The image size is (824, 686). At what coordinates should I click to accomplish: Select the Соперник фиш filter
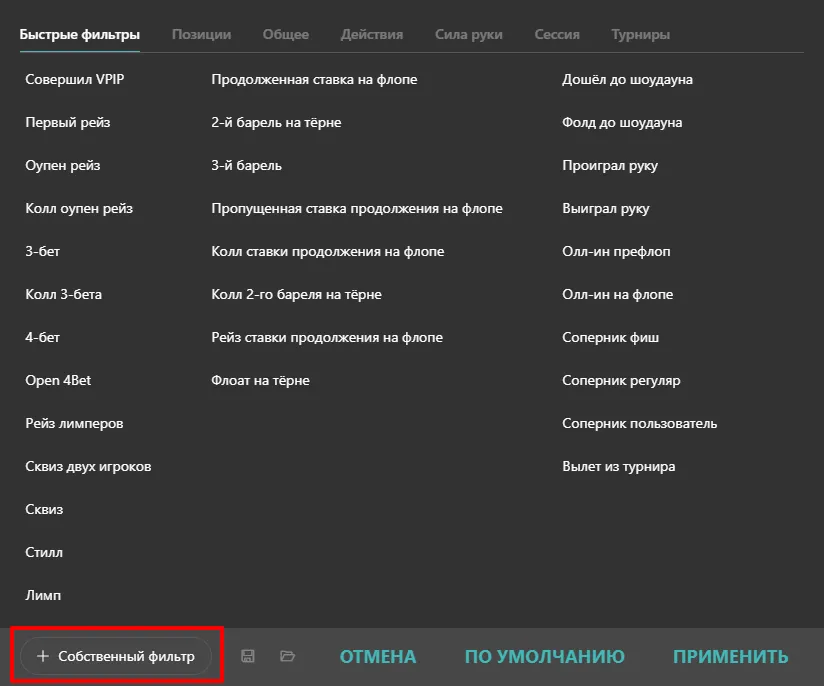pyautogui.click(x=610, y=338)
